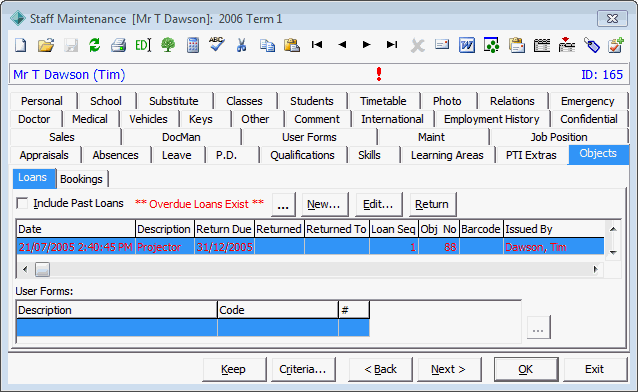Go to last record arrow
This screenshot has height=392, width=638.
point(392,44)
